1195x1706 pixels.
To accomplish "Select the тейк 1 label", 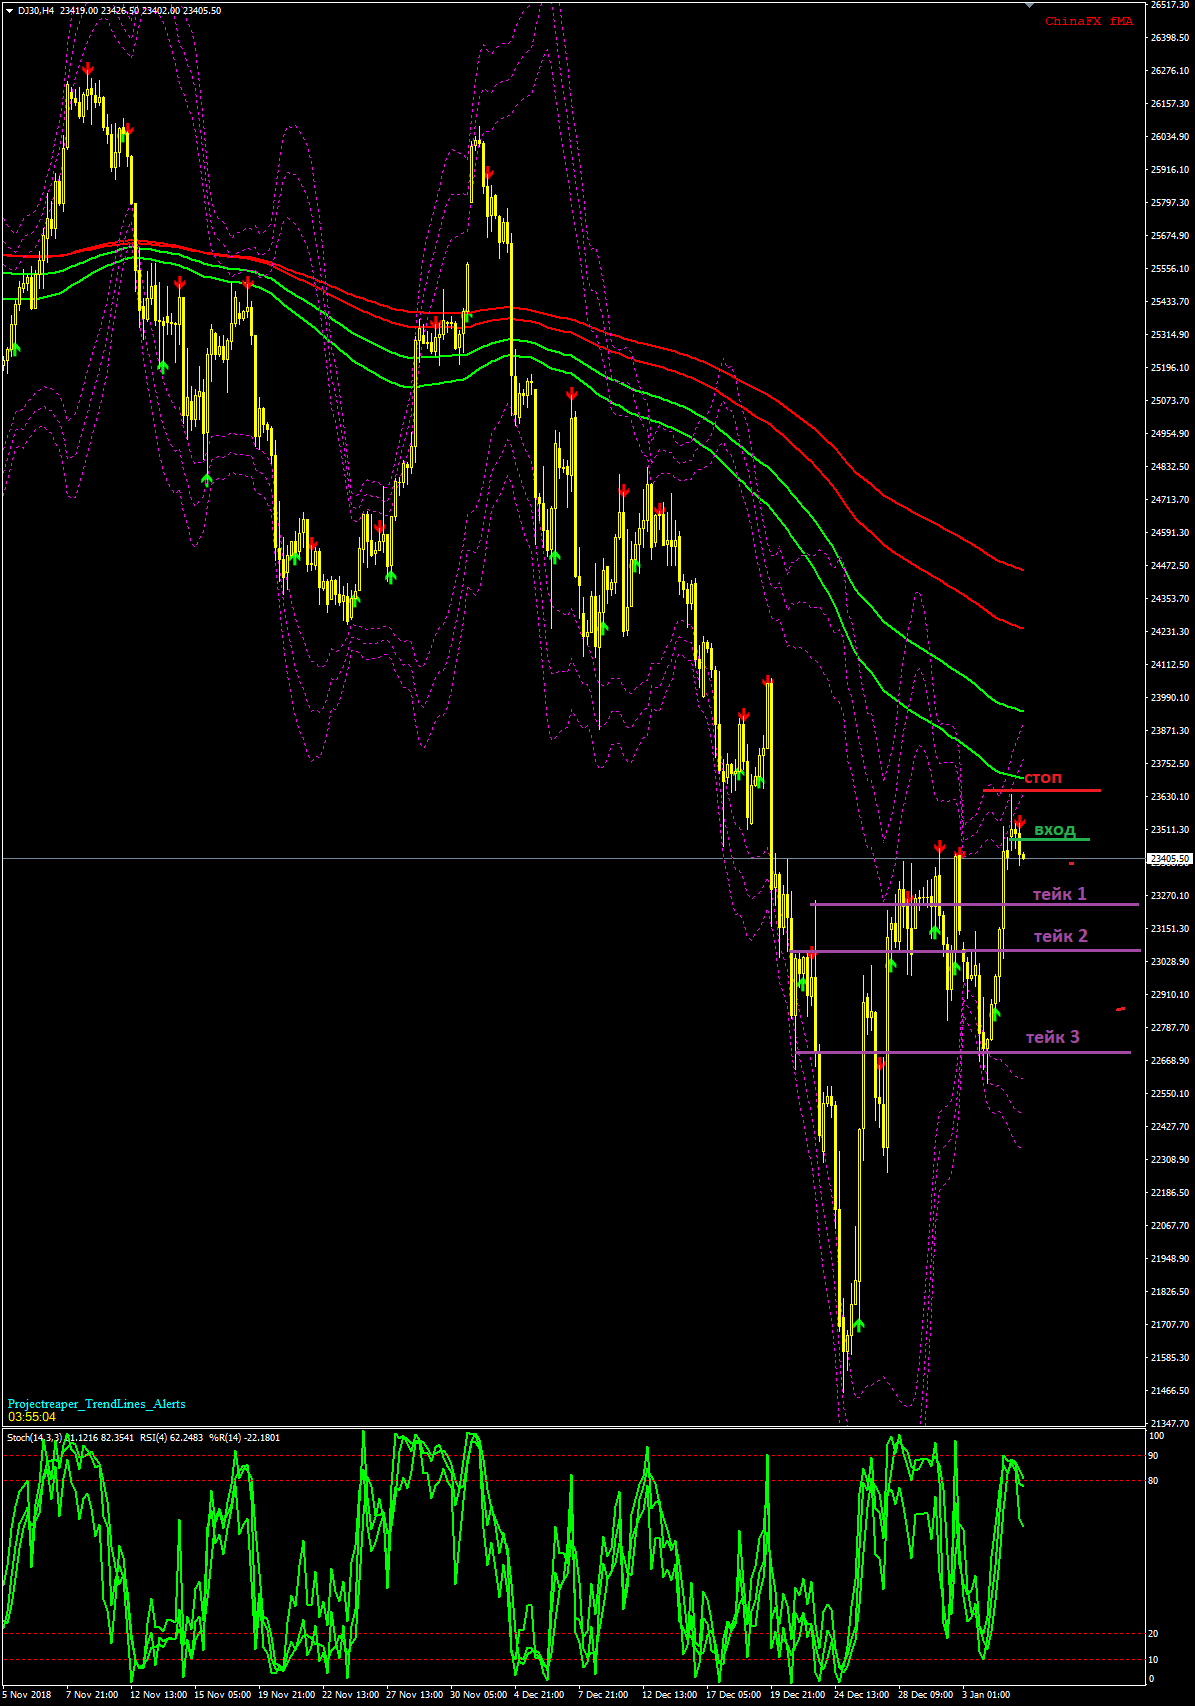I will tap(1060, 894).
